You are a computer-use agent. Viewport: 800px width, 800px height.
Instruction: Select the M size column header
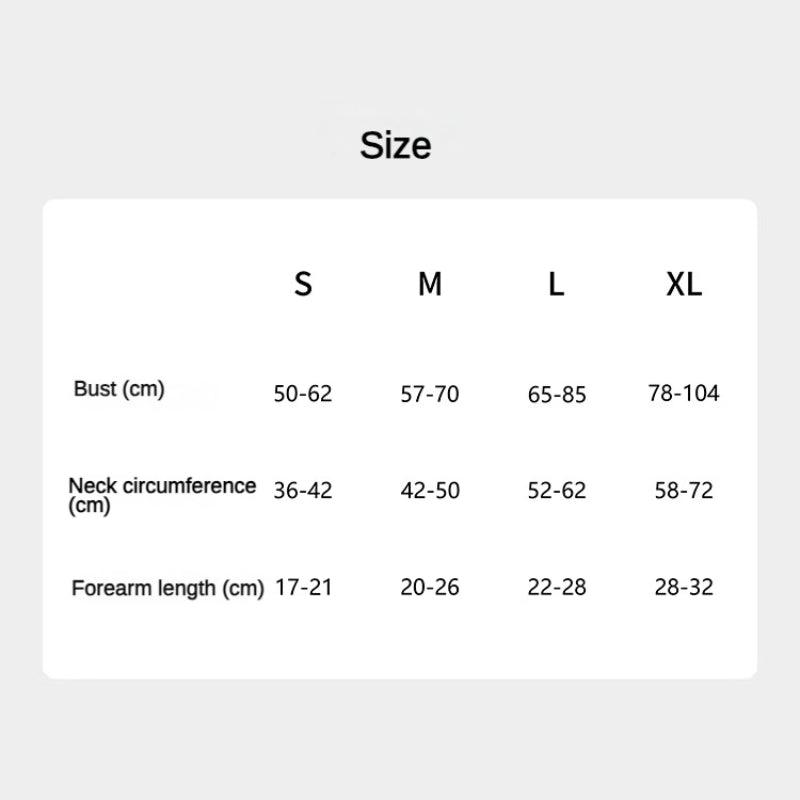pyautogui.click(x=430, y=285)
